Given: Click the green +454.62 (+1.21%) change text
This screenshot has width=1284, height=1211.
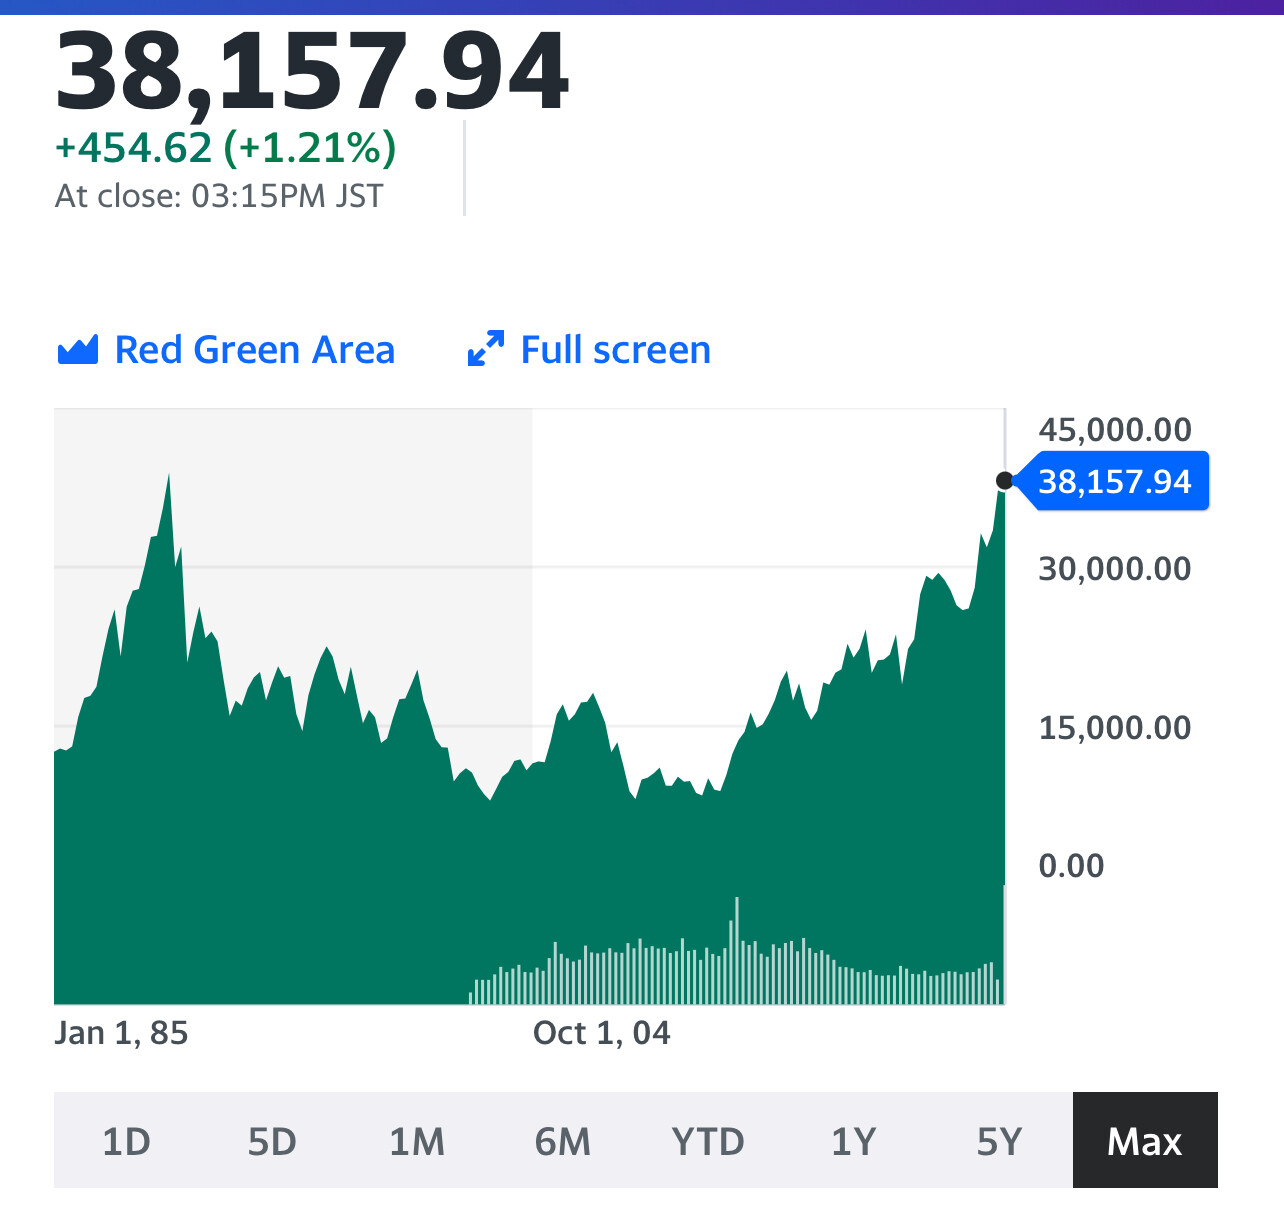Looking at the screenshot, I should (226, 148).
